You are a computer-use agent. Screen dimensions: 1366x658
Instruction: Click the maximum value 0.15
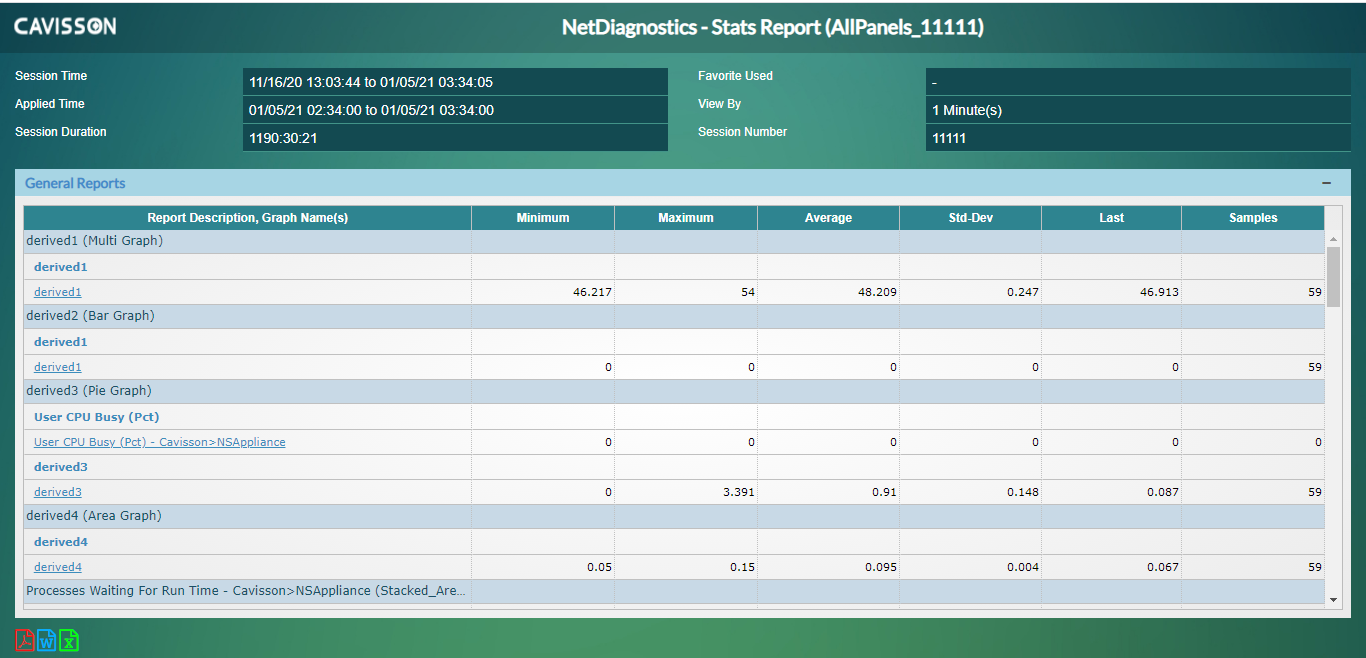click(x=742, y=567)
